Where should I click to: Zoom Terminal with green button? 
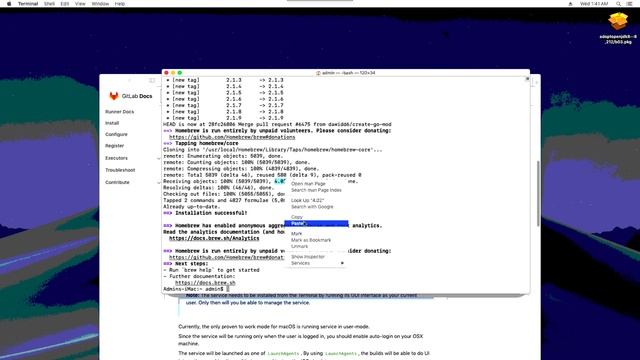coord(180,73)
